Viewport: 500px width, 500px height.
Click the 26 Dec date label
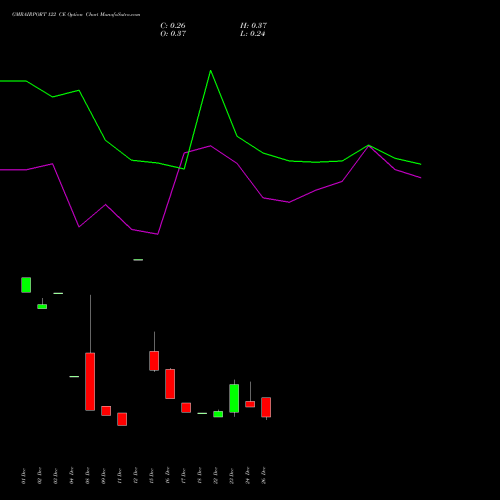263,476
